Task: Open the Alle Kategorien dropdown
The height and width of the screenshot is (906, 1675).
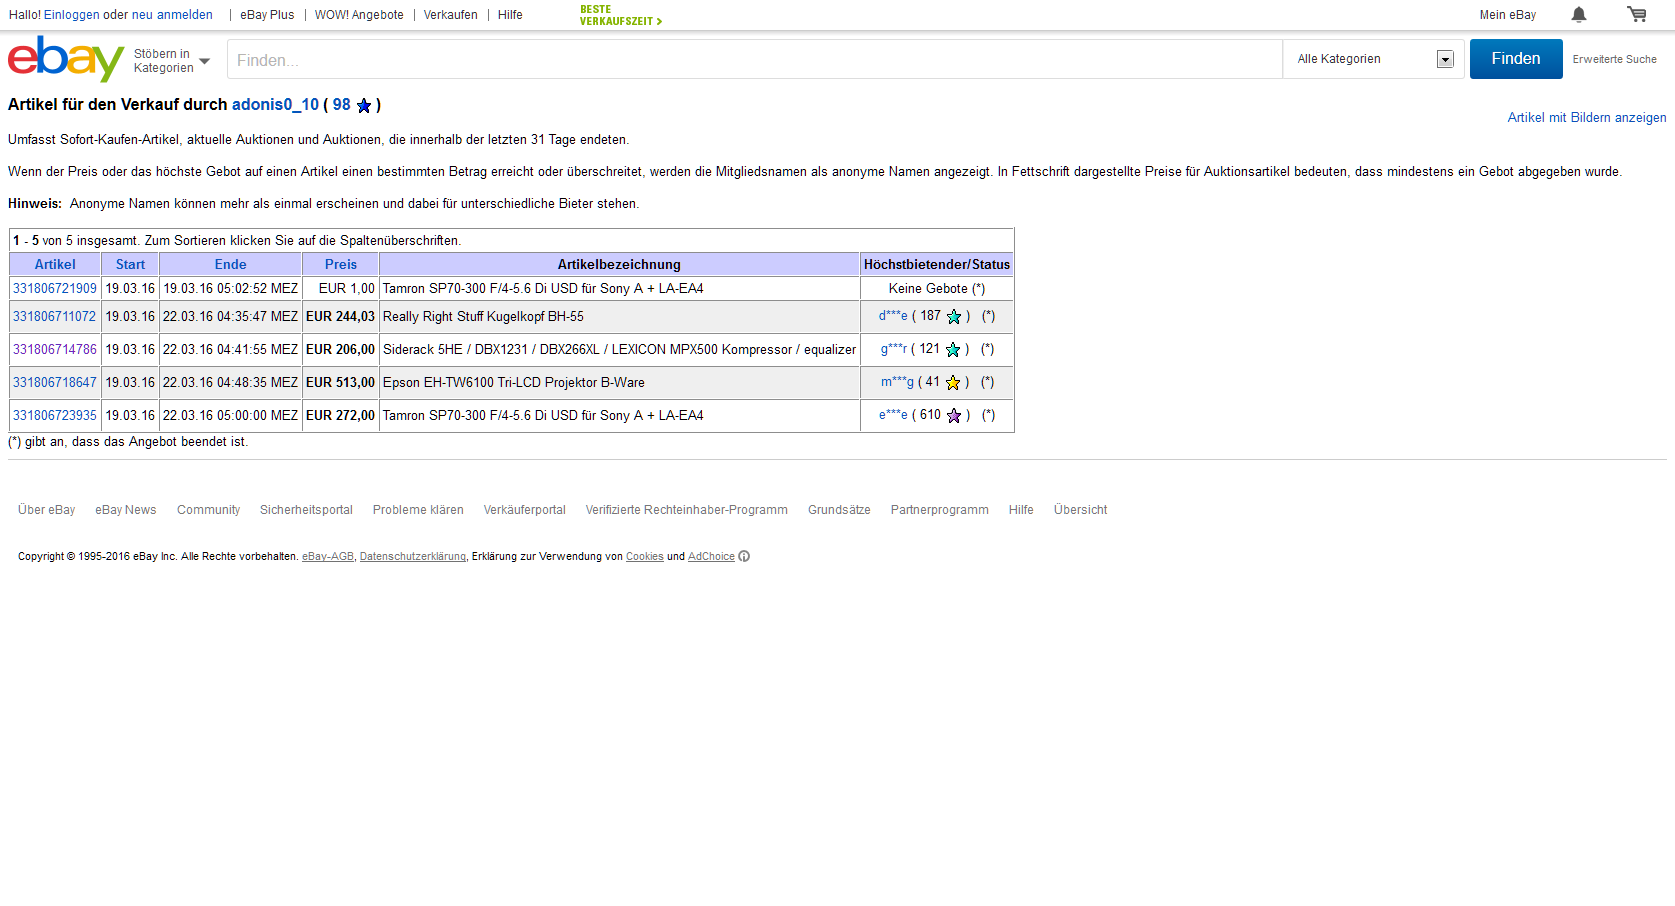Action: [x=1374, y=59]
